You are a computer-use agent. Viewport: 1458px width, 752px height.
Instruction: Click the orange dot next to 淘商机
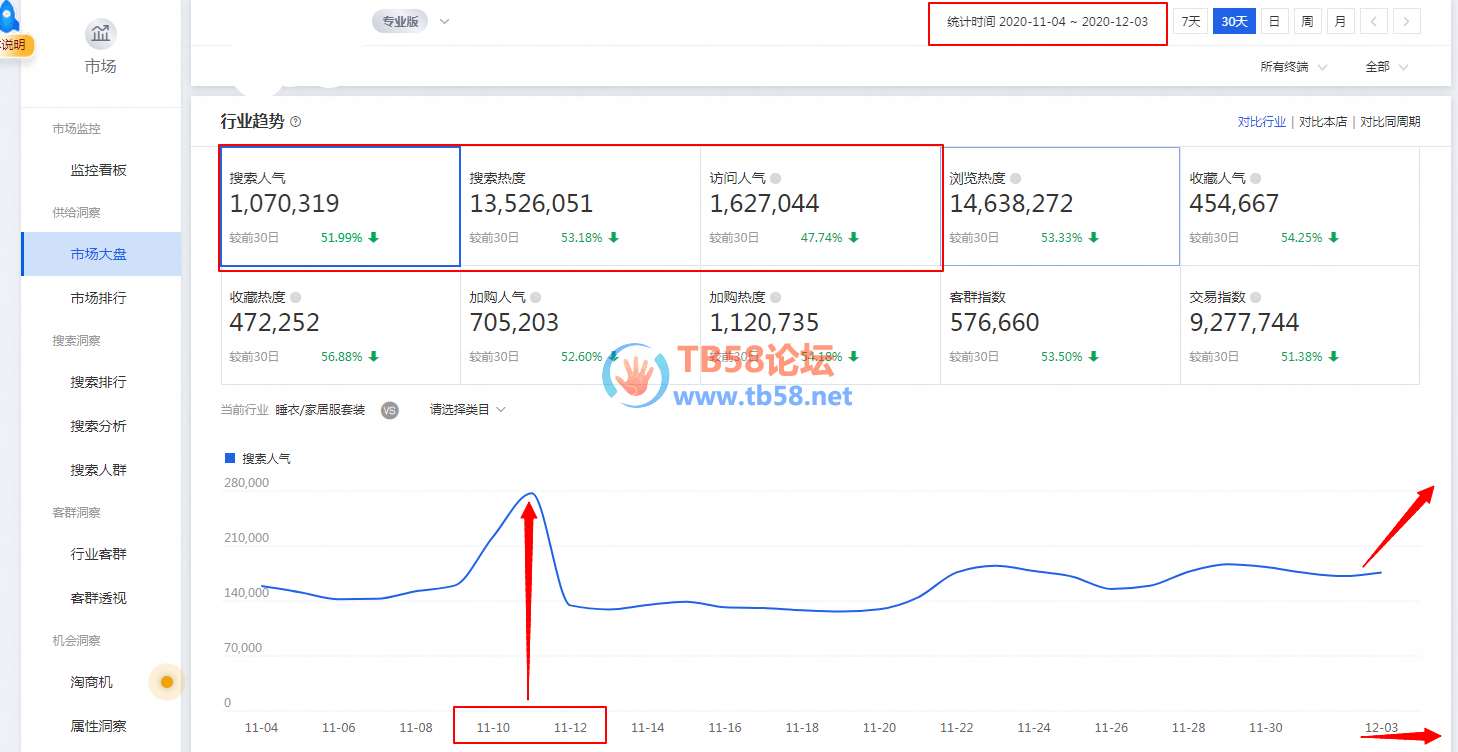[167, 682]
